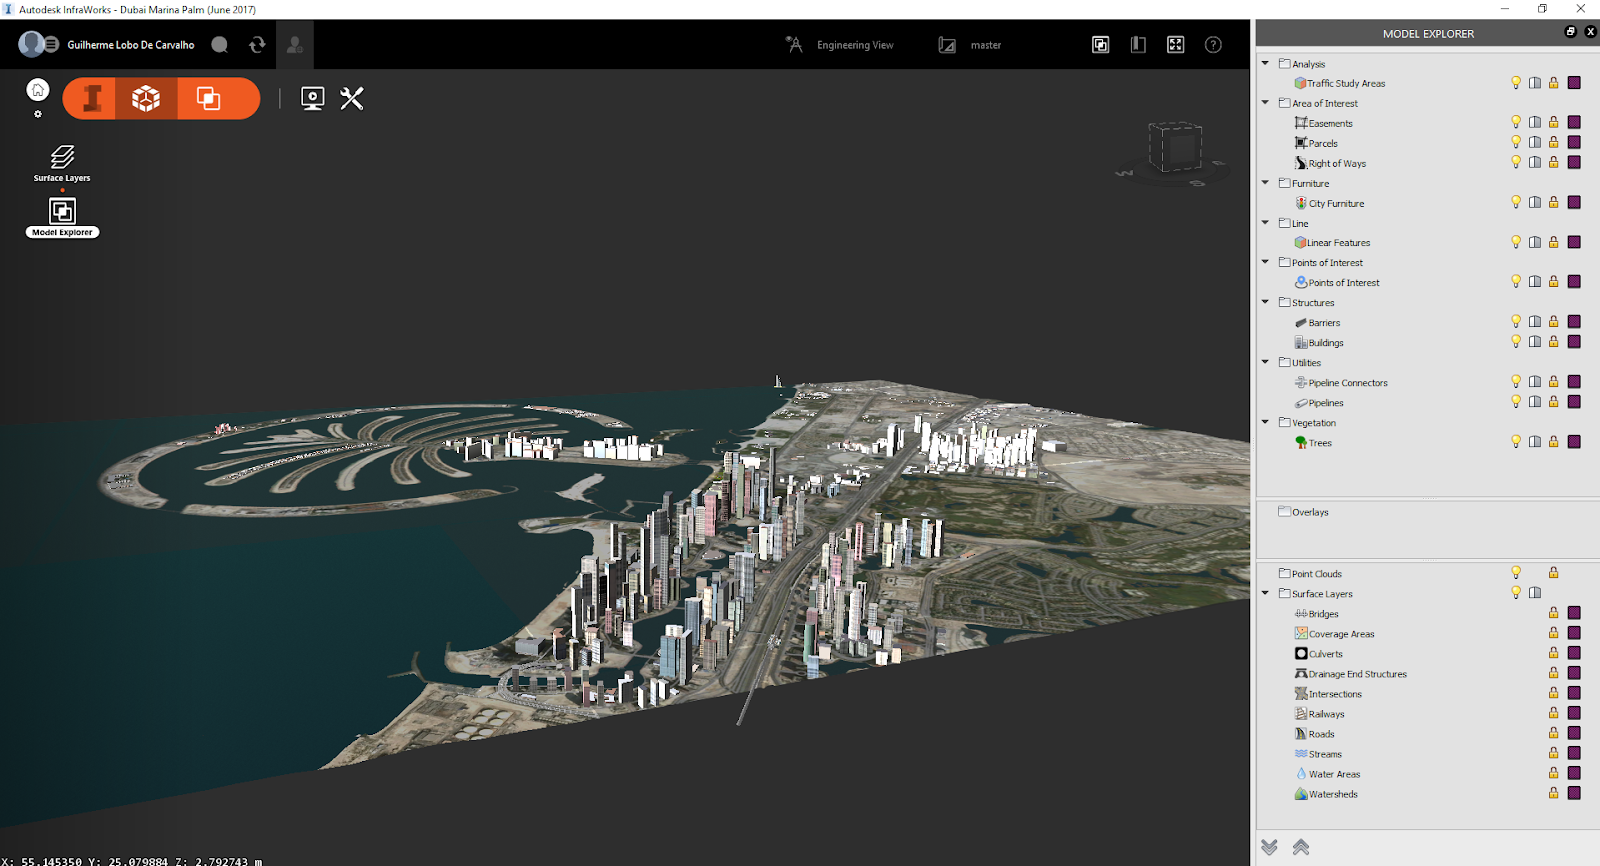Toggle visibility bulb for Buildings layer
1600x866 pixels.
pyautogui.click(x=1516, y=342)
